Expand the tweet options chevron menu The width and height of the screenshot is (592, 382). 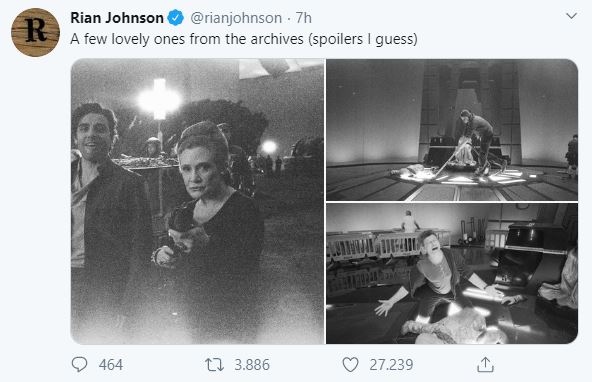click(572, 16)
